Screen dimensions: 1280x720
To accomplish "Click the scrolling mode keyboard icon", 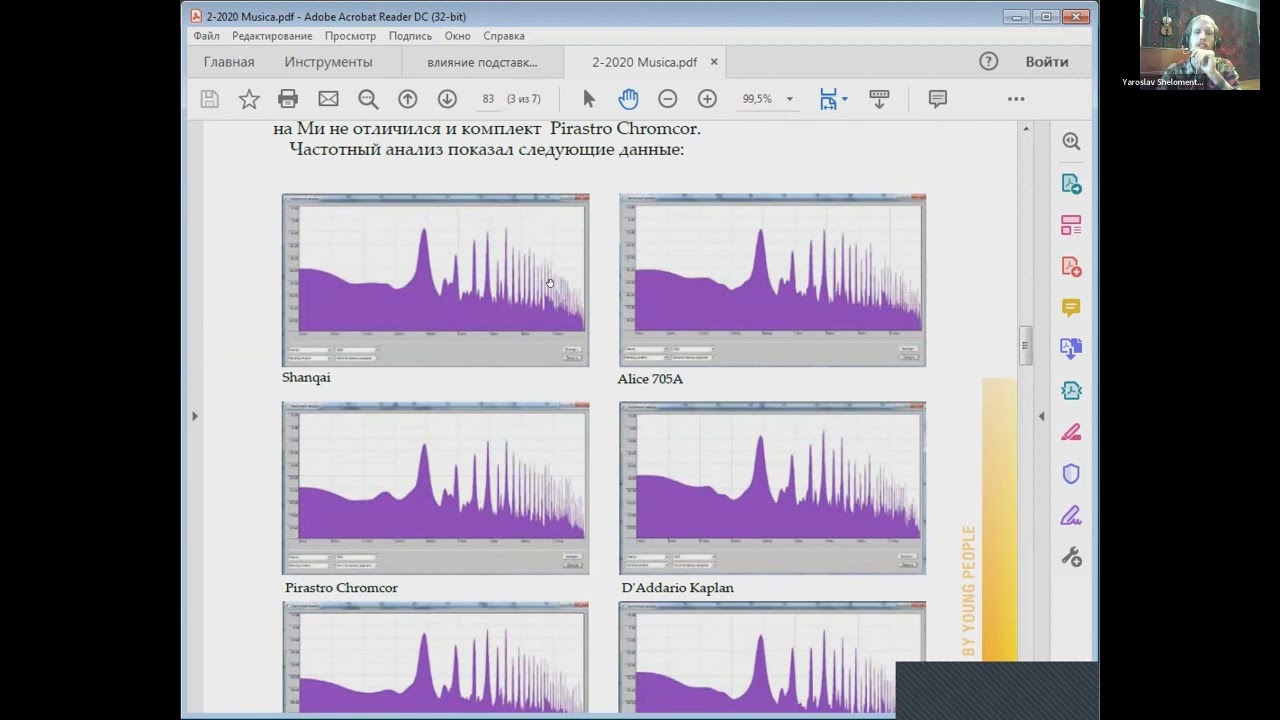I will [879, 99].
